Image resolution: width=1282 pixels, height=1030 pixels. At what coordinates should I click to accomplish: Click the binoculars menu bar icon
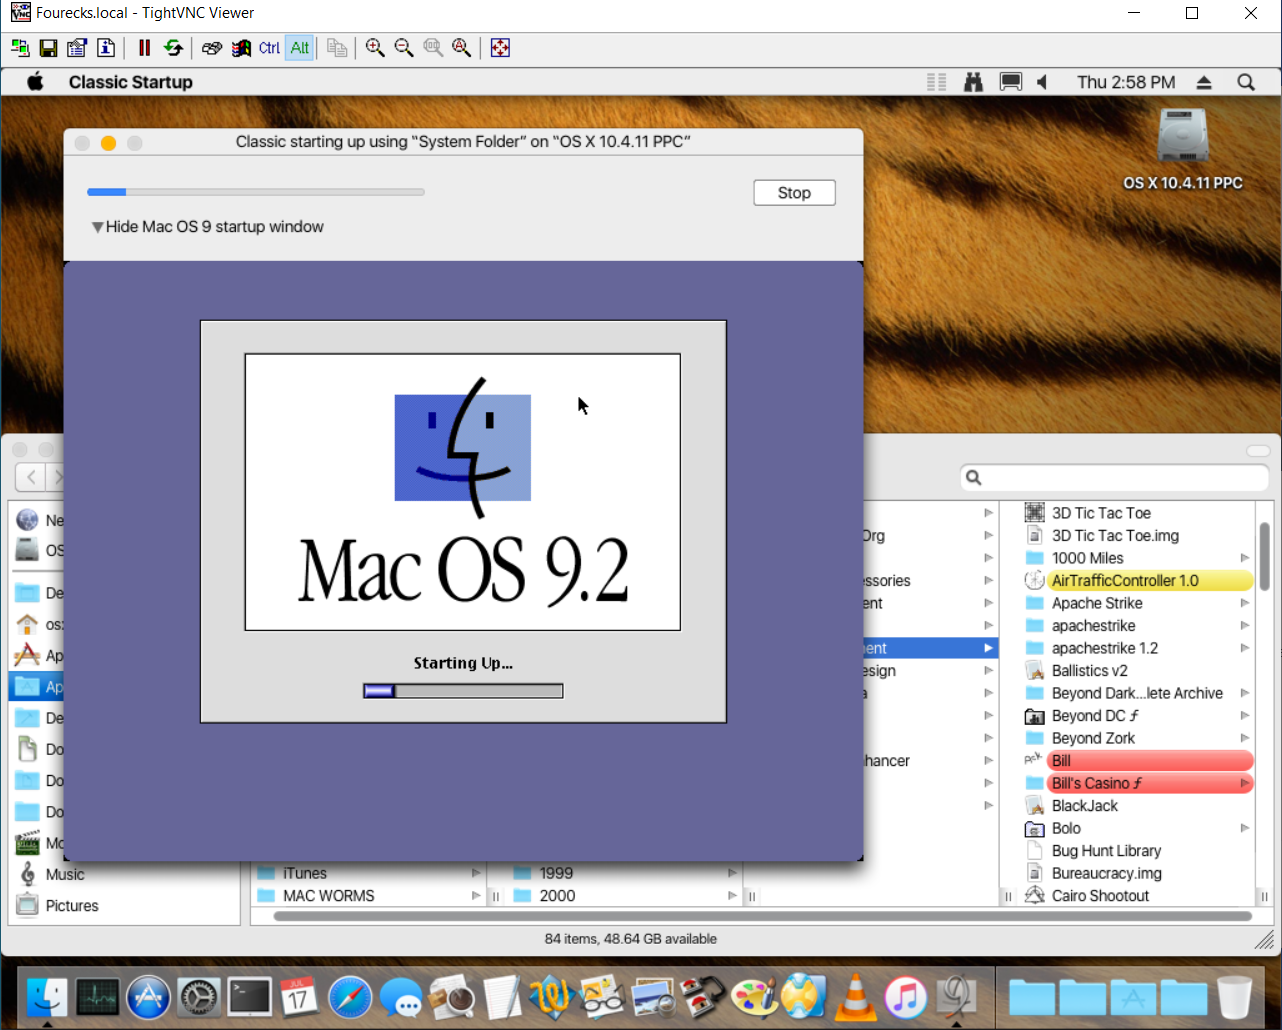coord(973,82)
